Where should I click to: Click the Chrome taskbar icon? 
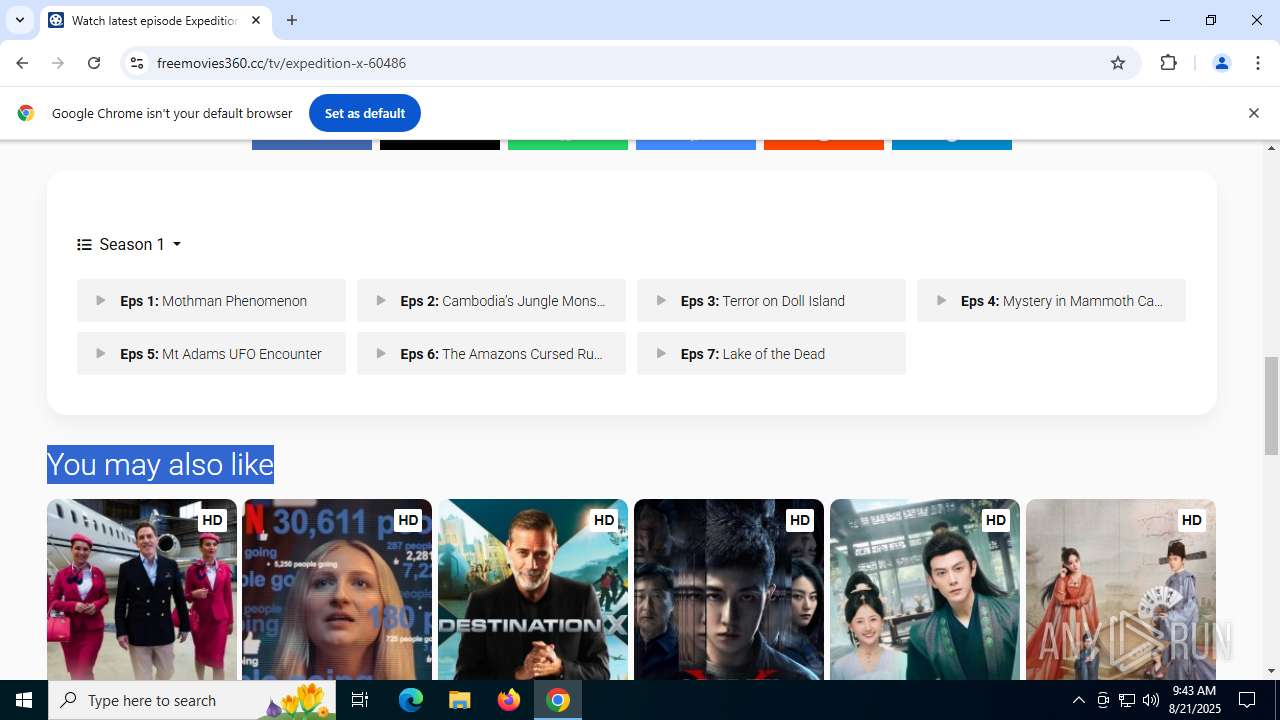tap(558, 700)
